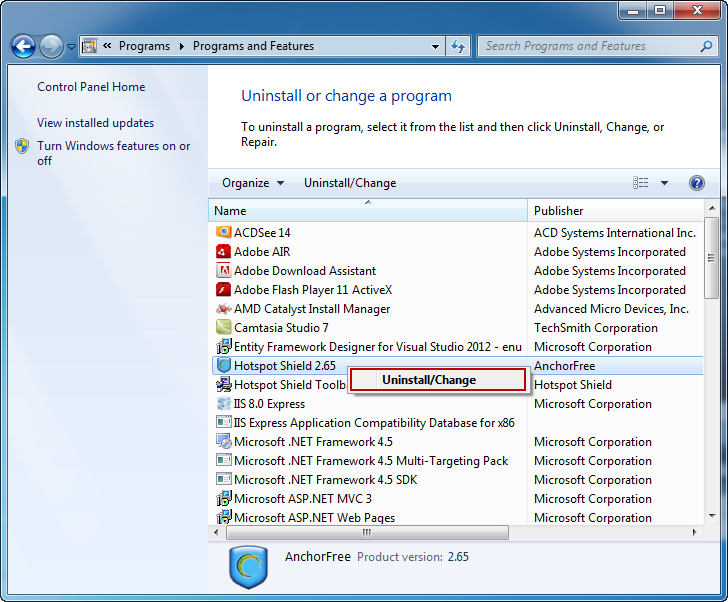
Task: Select the Microsoft ASP.NET MVC 3 icon
Action: click(223, 498)
